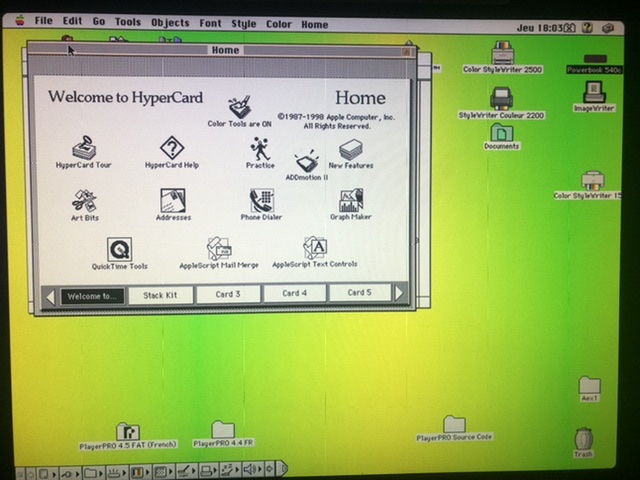The height and width of the screenshot is (480, 640).
Task: Click the right arrow next-card button
Action: [400, 294]
